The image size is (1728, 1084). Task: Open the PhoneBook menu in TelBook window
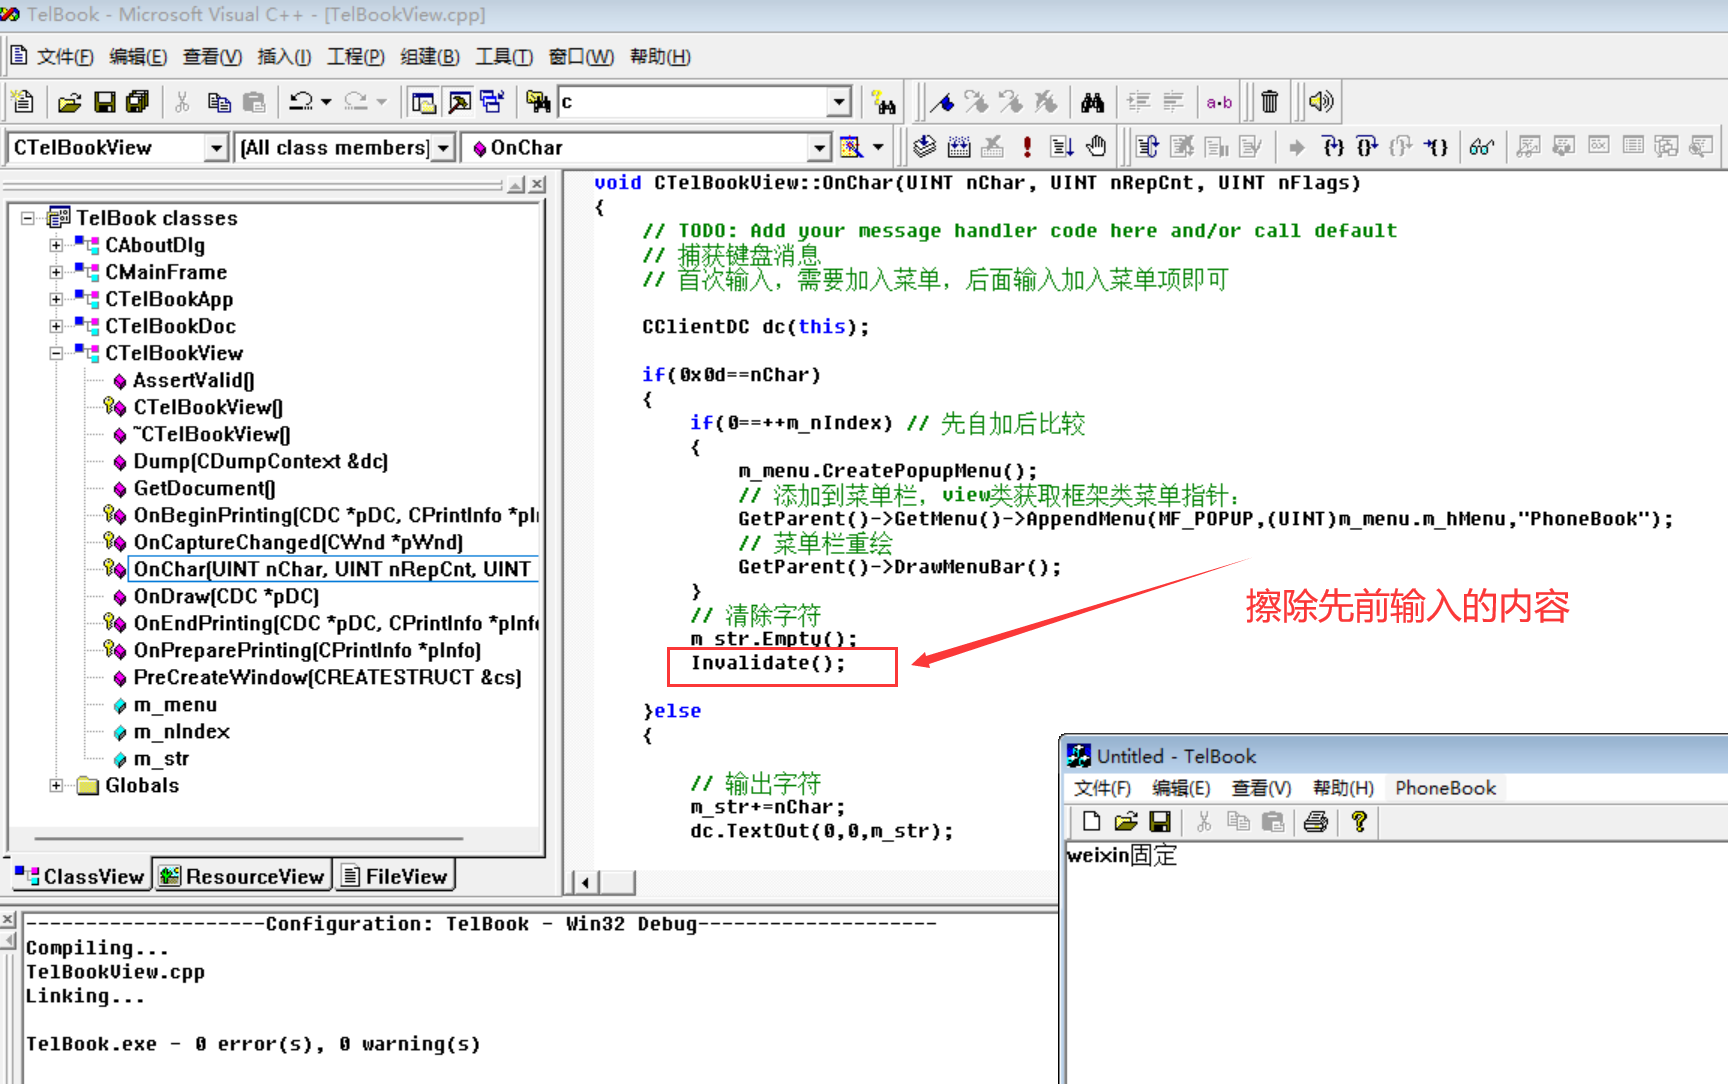point(1446,788)
